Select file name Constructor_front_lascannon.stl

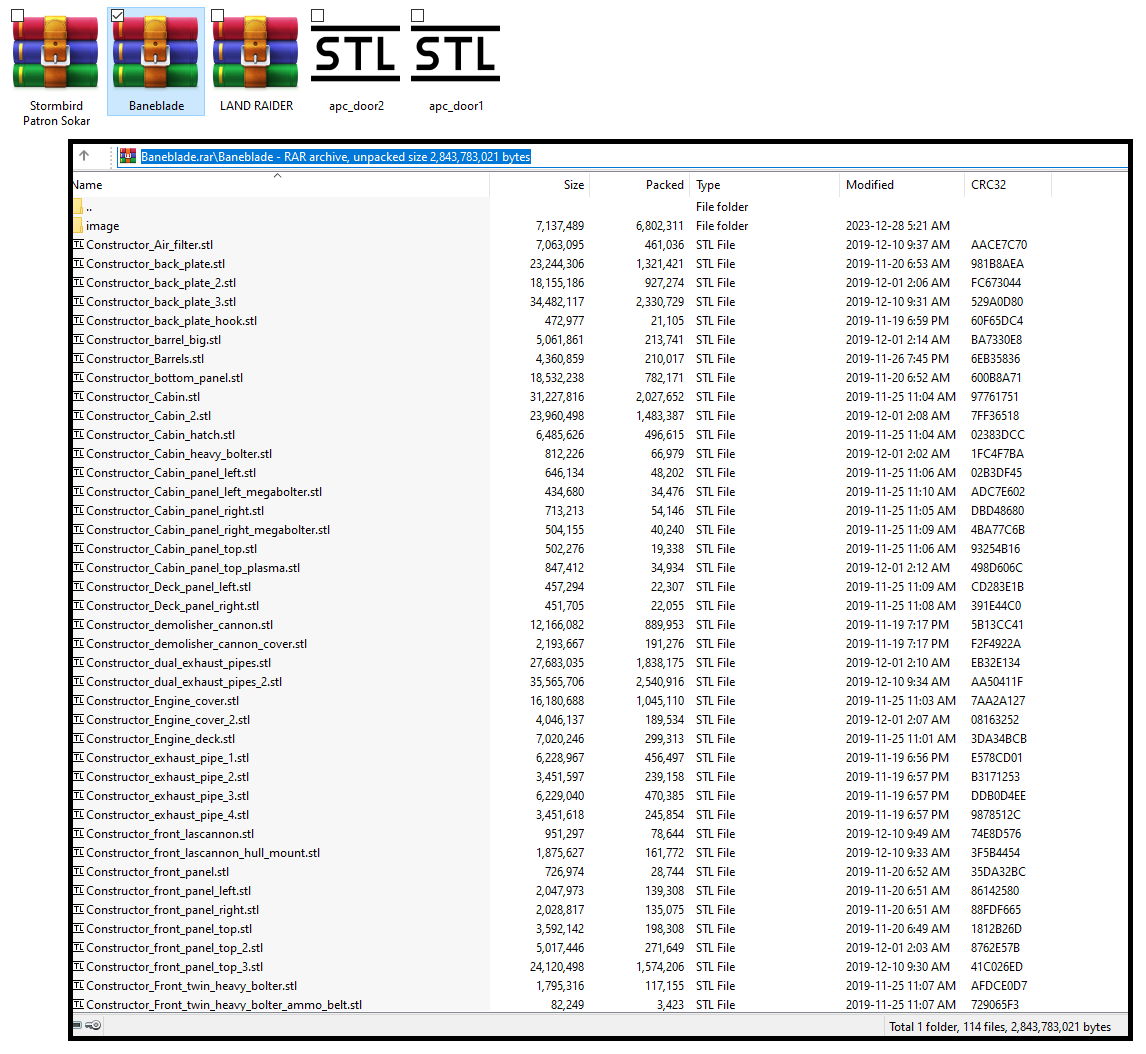click(x=170, y=834)
